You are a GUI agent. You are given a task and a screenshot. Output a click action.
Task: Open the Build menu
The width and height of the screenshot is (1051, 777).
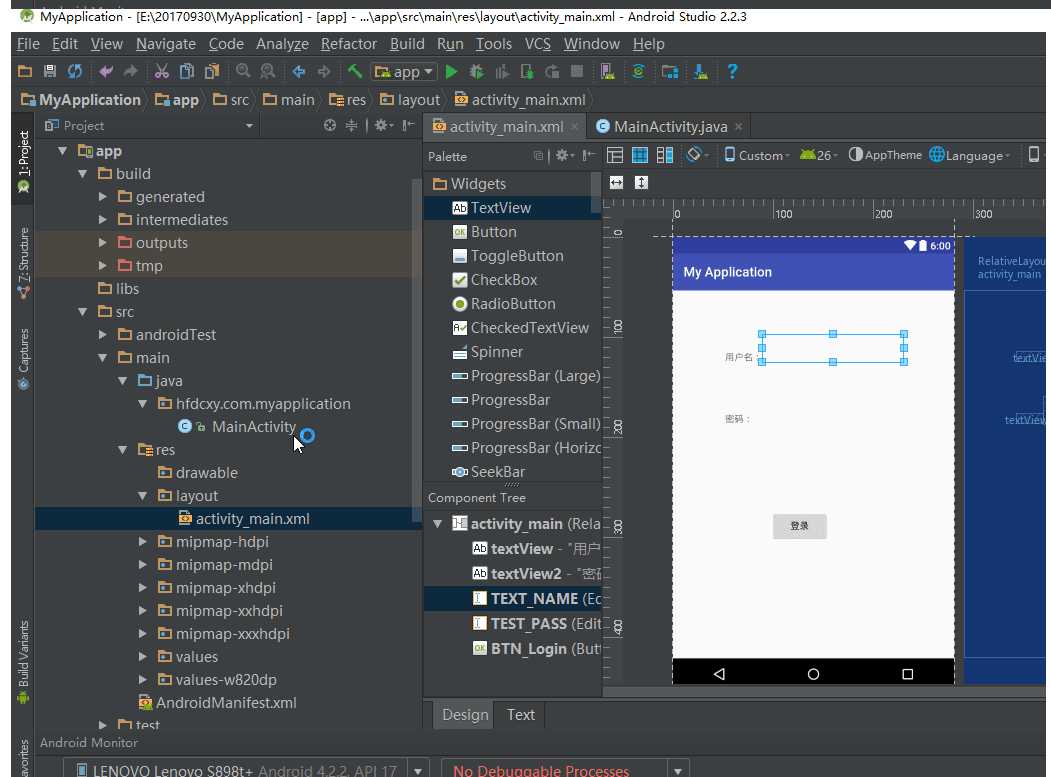[x=408, y=44]
